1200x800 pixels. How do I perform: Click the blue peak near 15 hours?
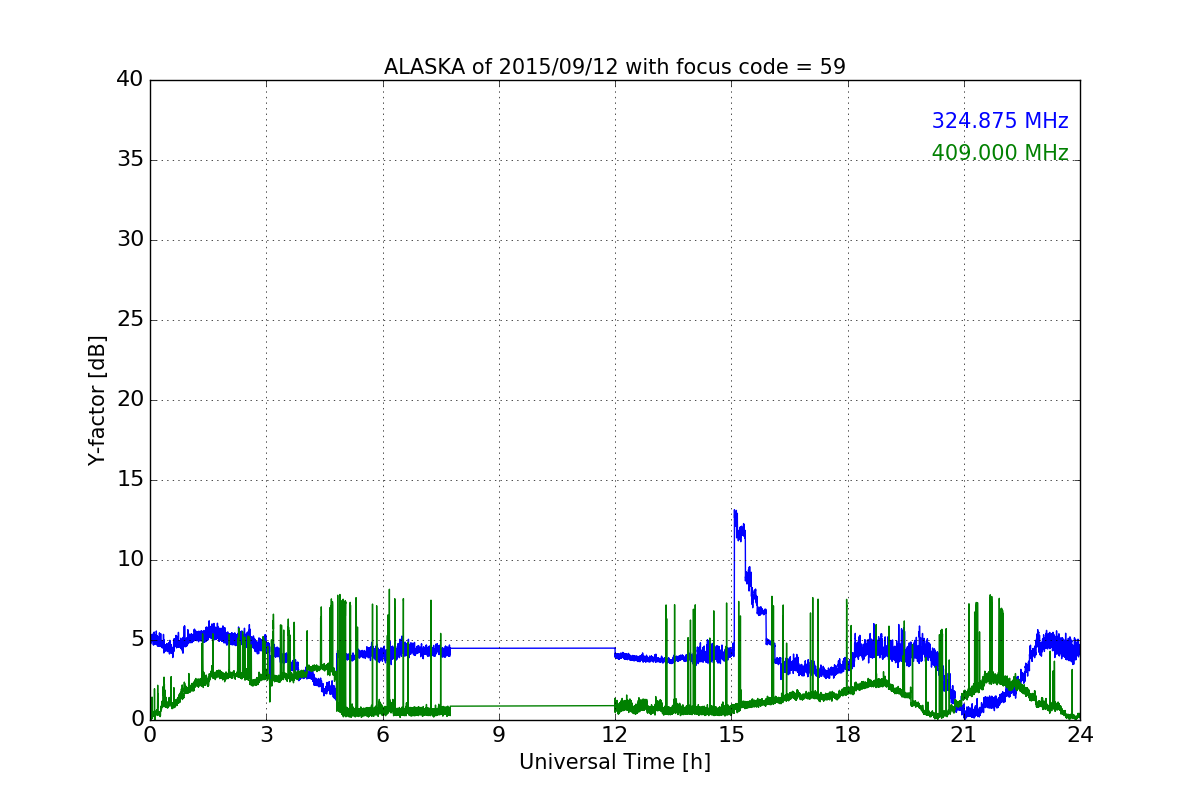(735, 512)
